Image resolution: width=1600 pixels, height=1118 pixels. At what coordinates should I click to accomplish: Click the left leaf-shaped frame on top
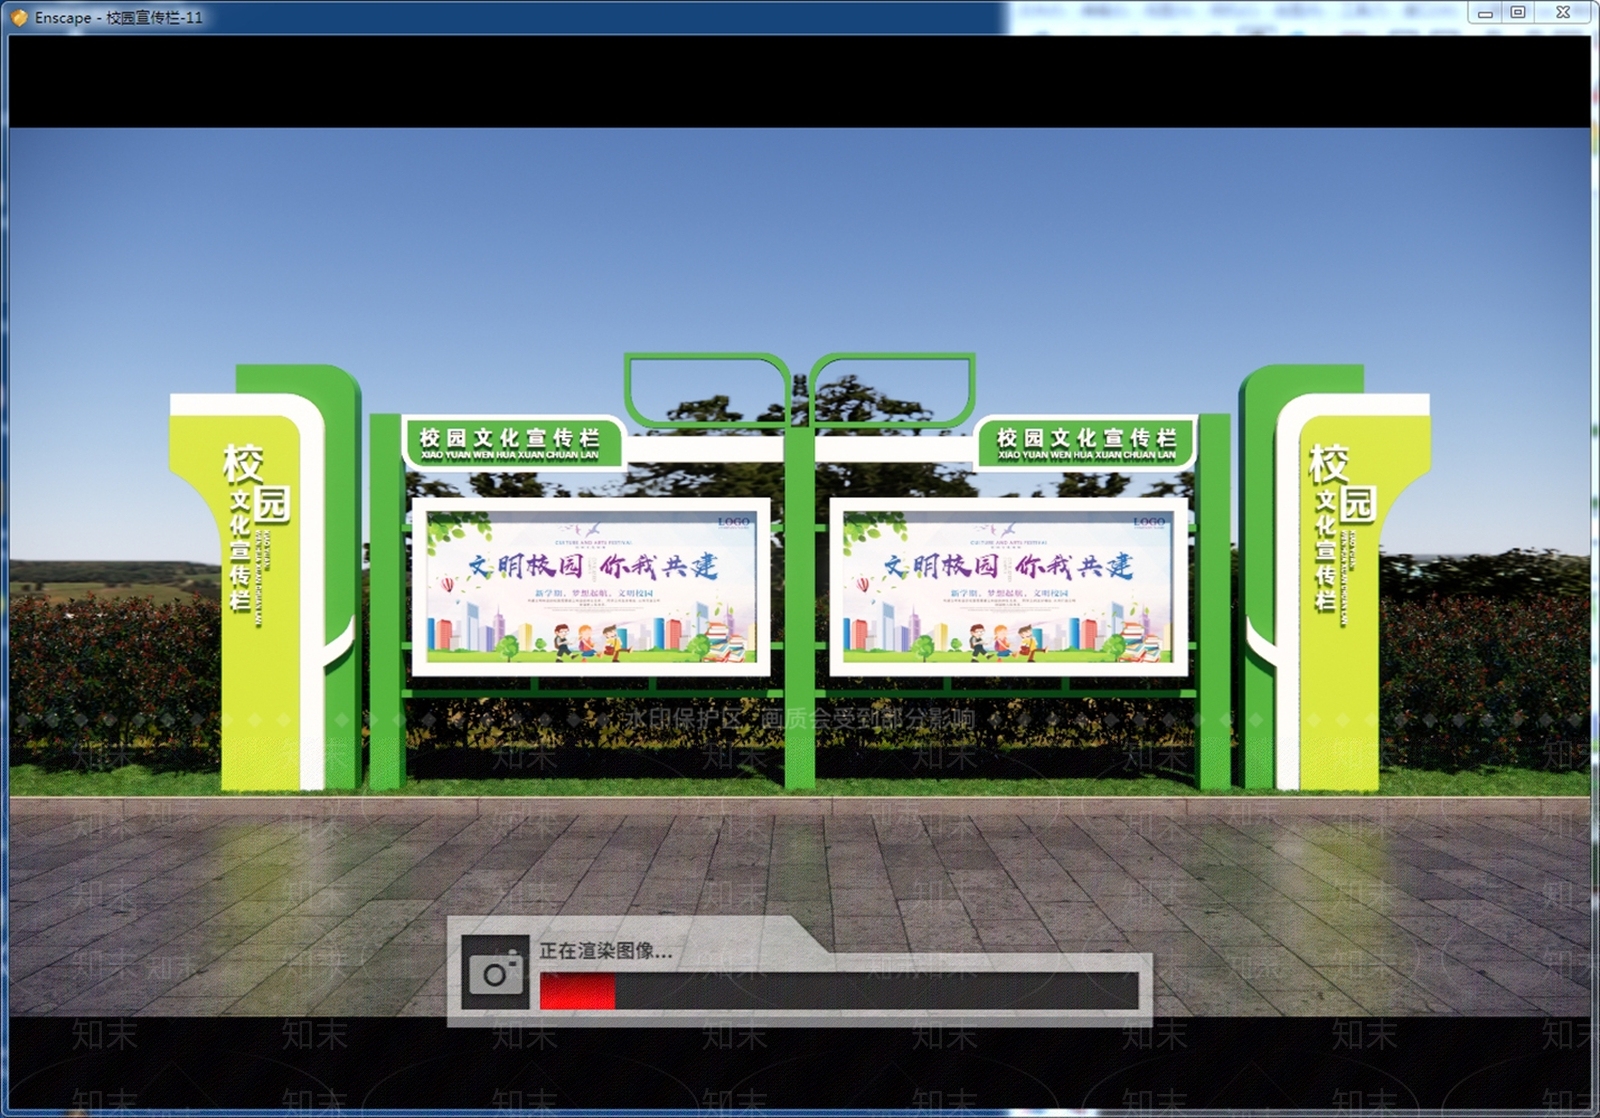coord(706,389)
